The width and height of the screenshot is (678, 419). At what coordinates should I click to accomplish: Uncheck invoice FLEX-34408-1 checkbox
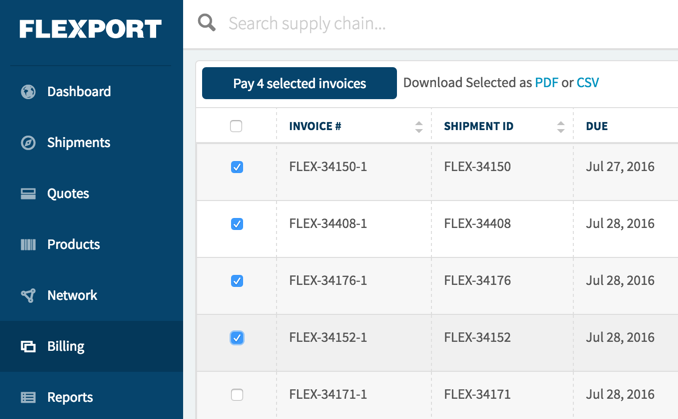237,224
